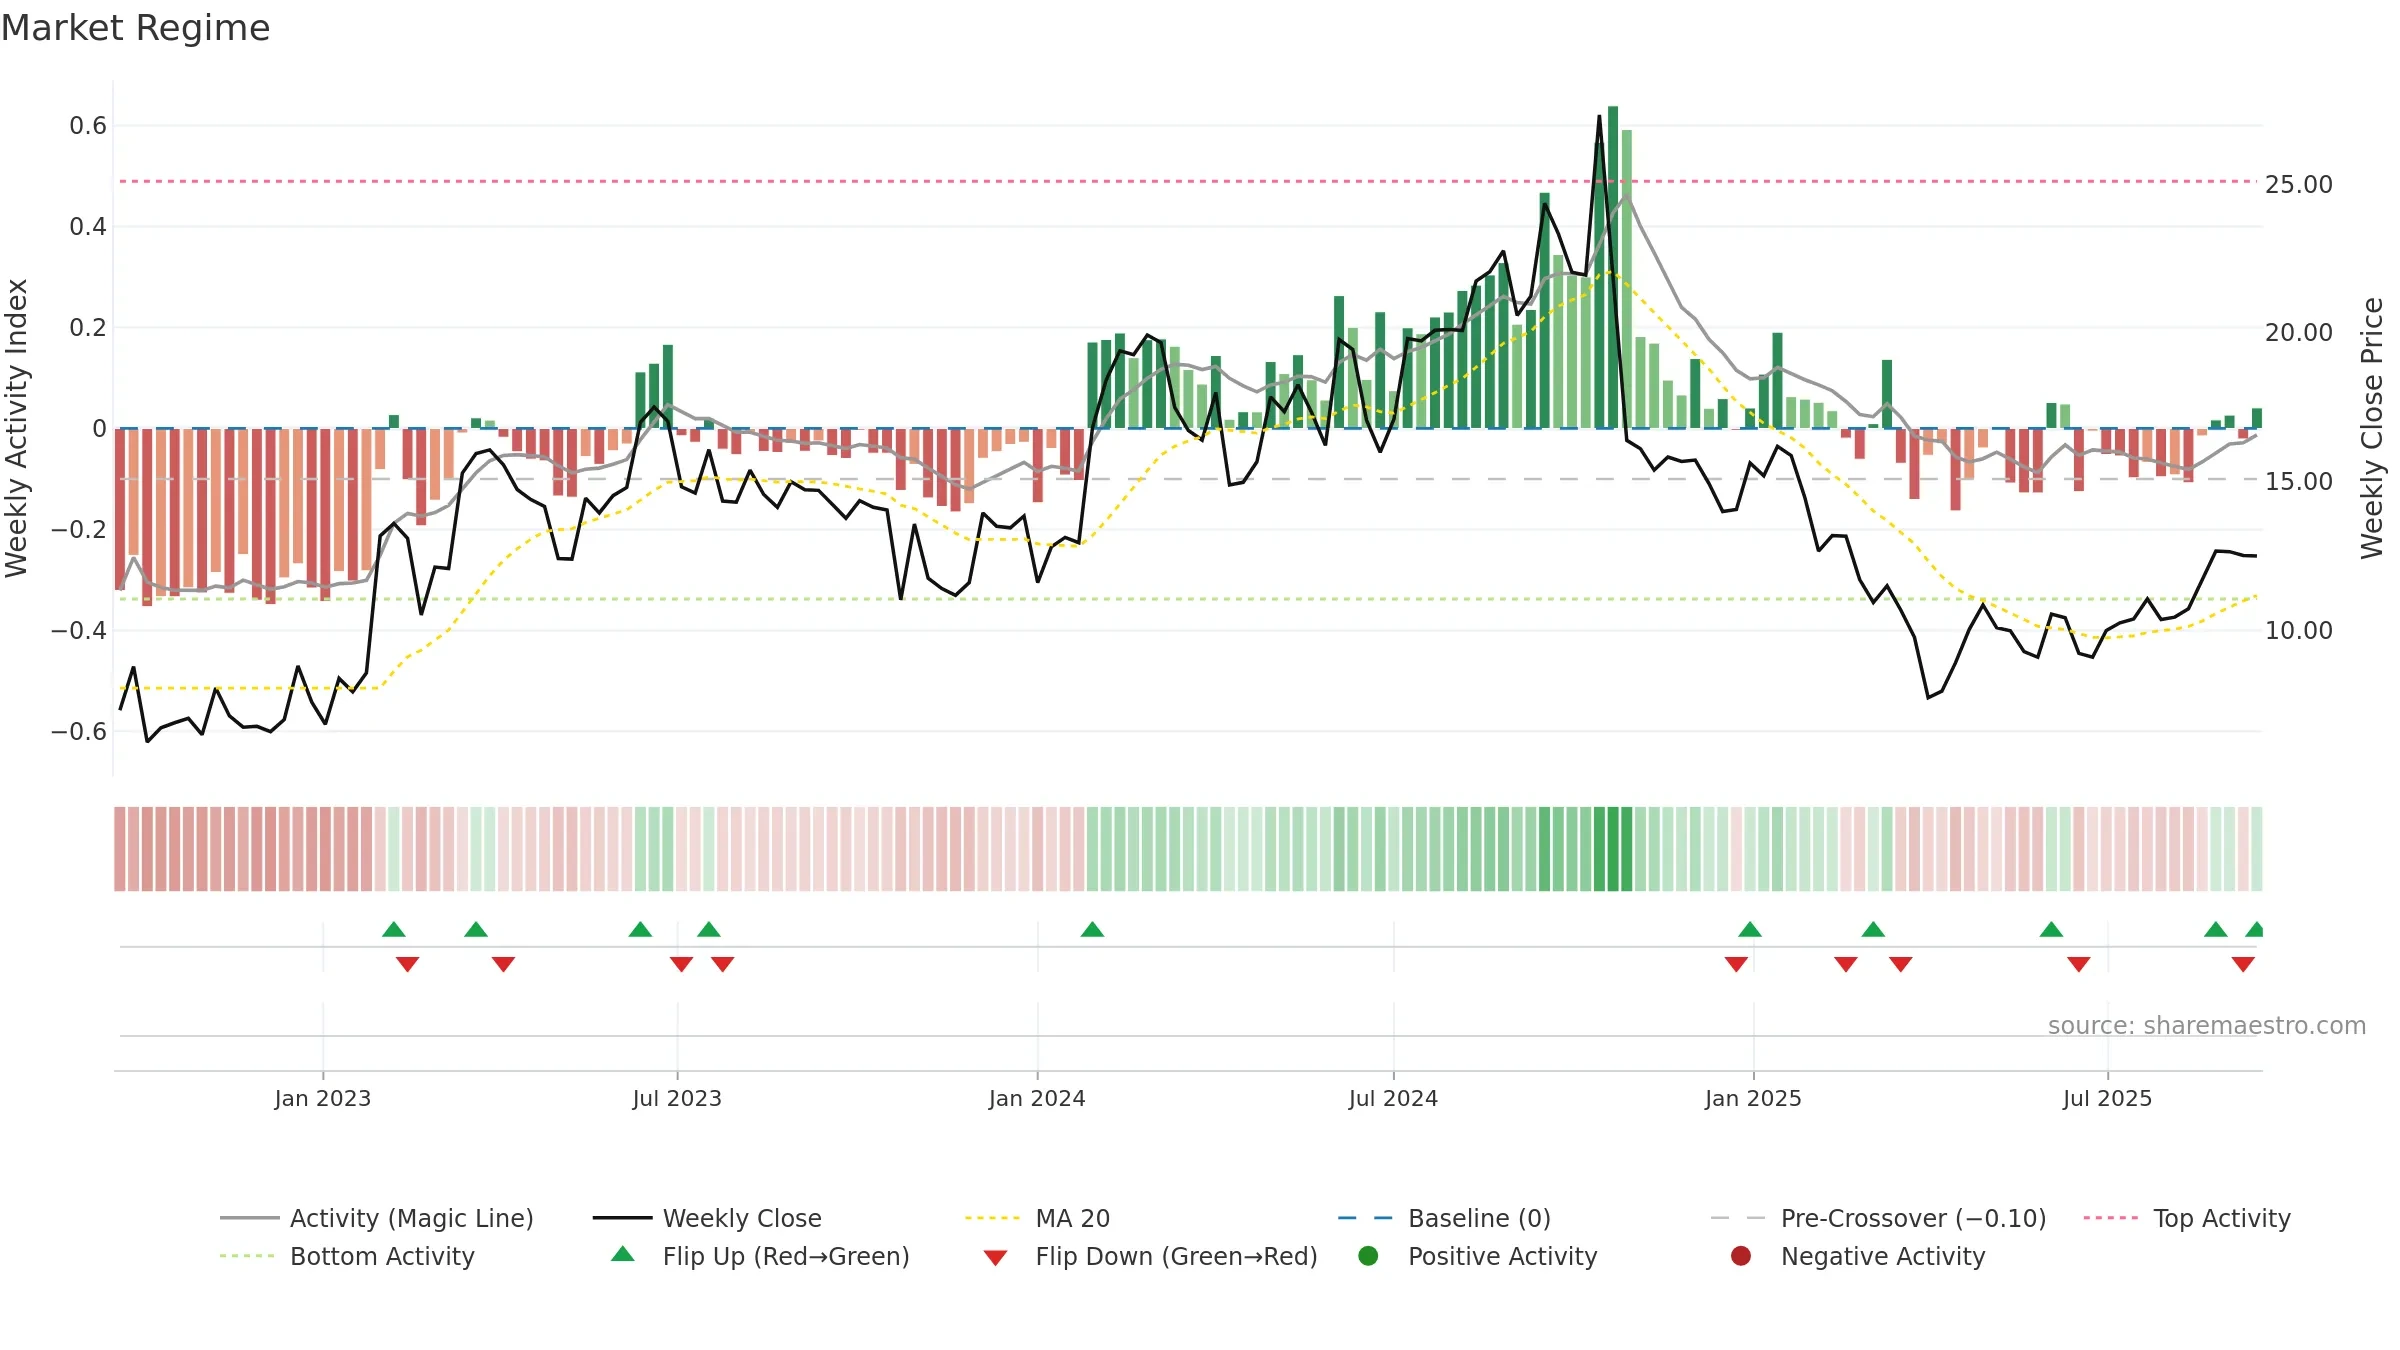Screen dimensions: 2400x1350
Task: Click the 0.6 activity axis label
Action: pos(88,125)
